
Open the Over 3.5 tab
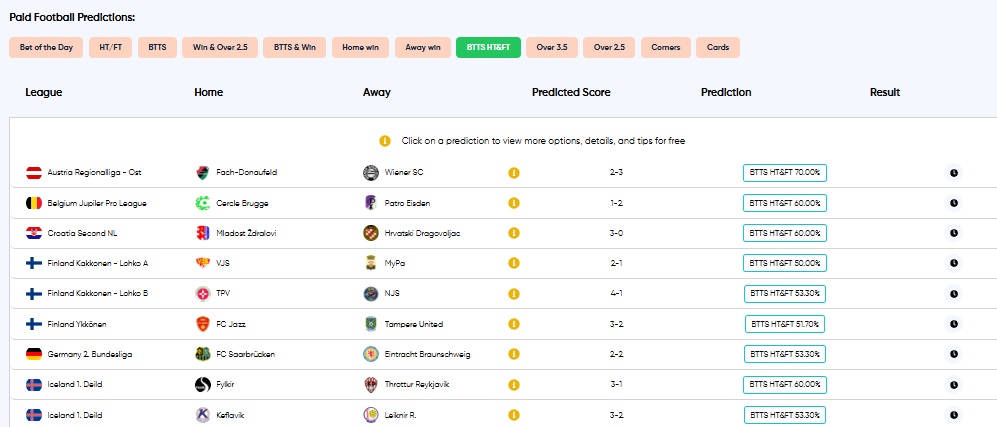pos(552,48)
